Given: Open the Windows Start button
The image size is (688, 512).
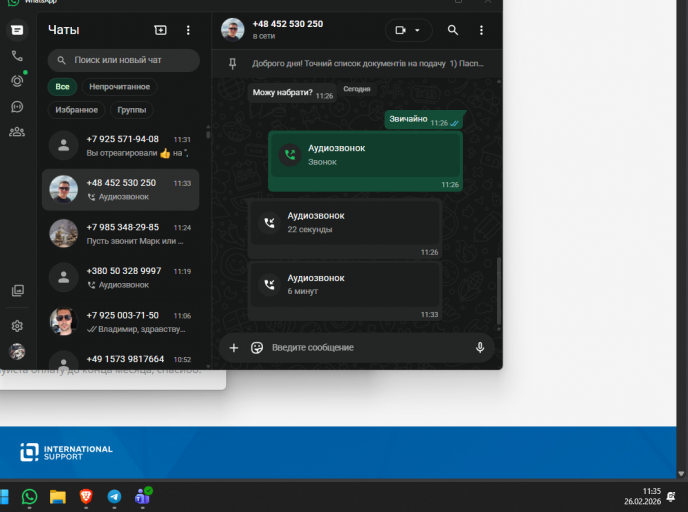Looking at the screenshot, I should [x=4, y=497].
